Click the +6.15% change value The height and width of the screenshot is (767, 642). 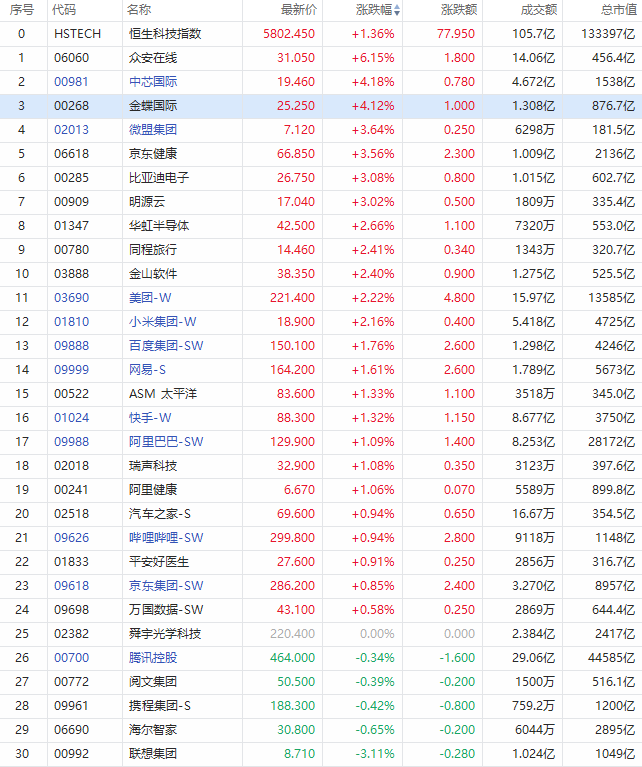click(373, 58)
